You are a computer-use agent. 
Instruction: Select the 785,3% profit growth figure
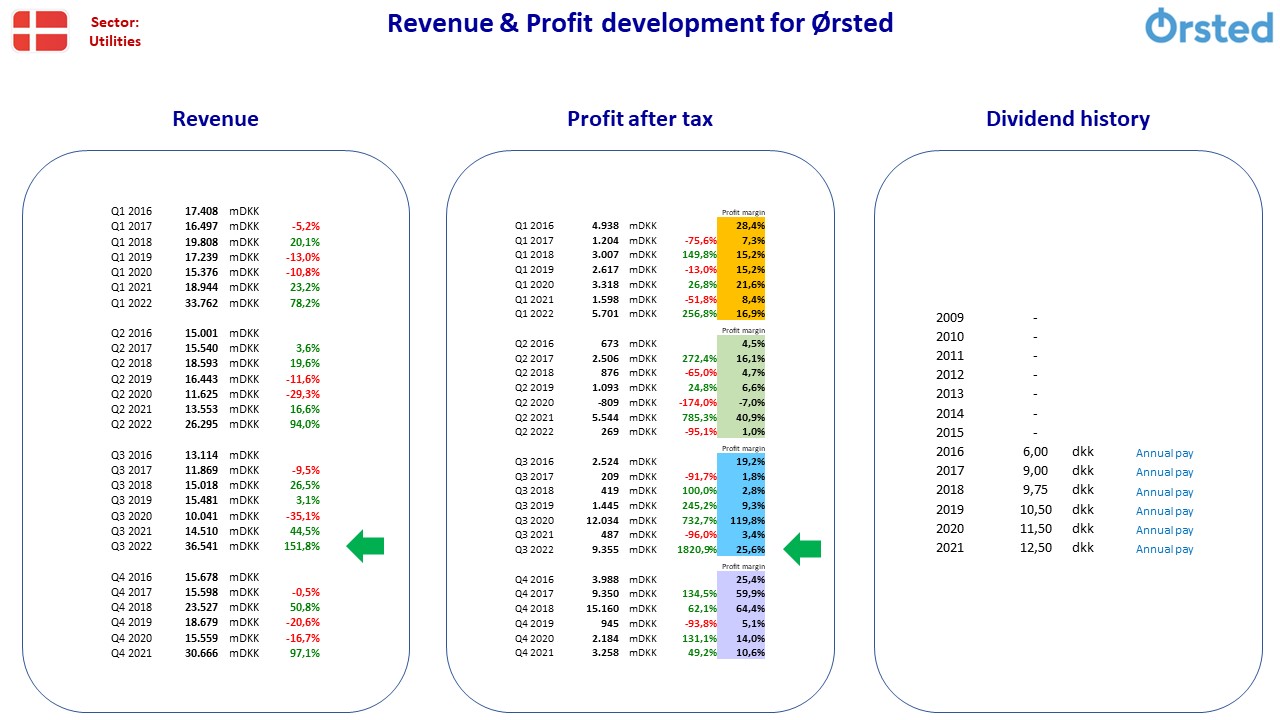pos(699,417)
